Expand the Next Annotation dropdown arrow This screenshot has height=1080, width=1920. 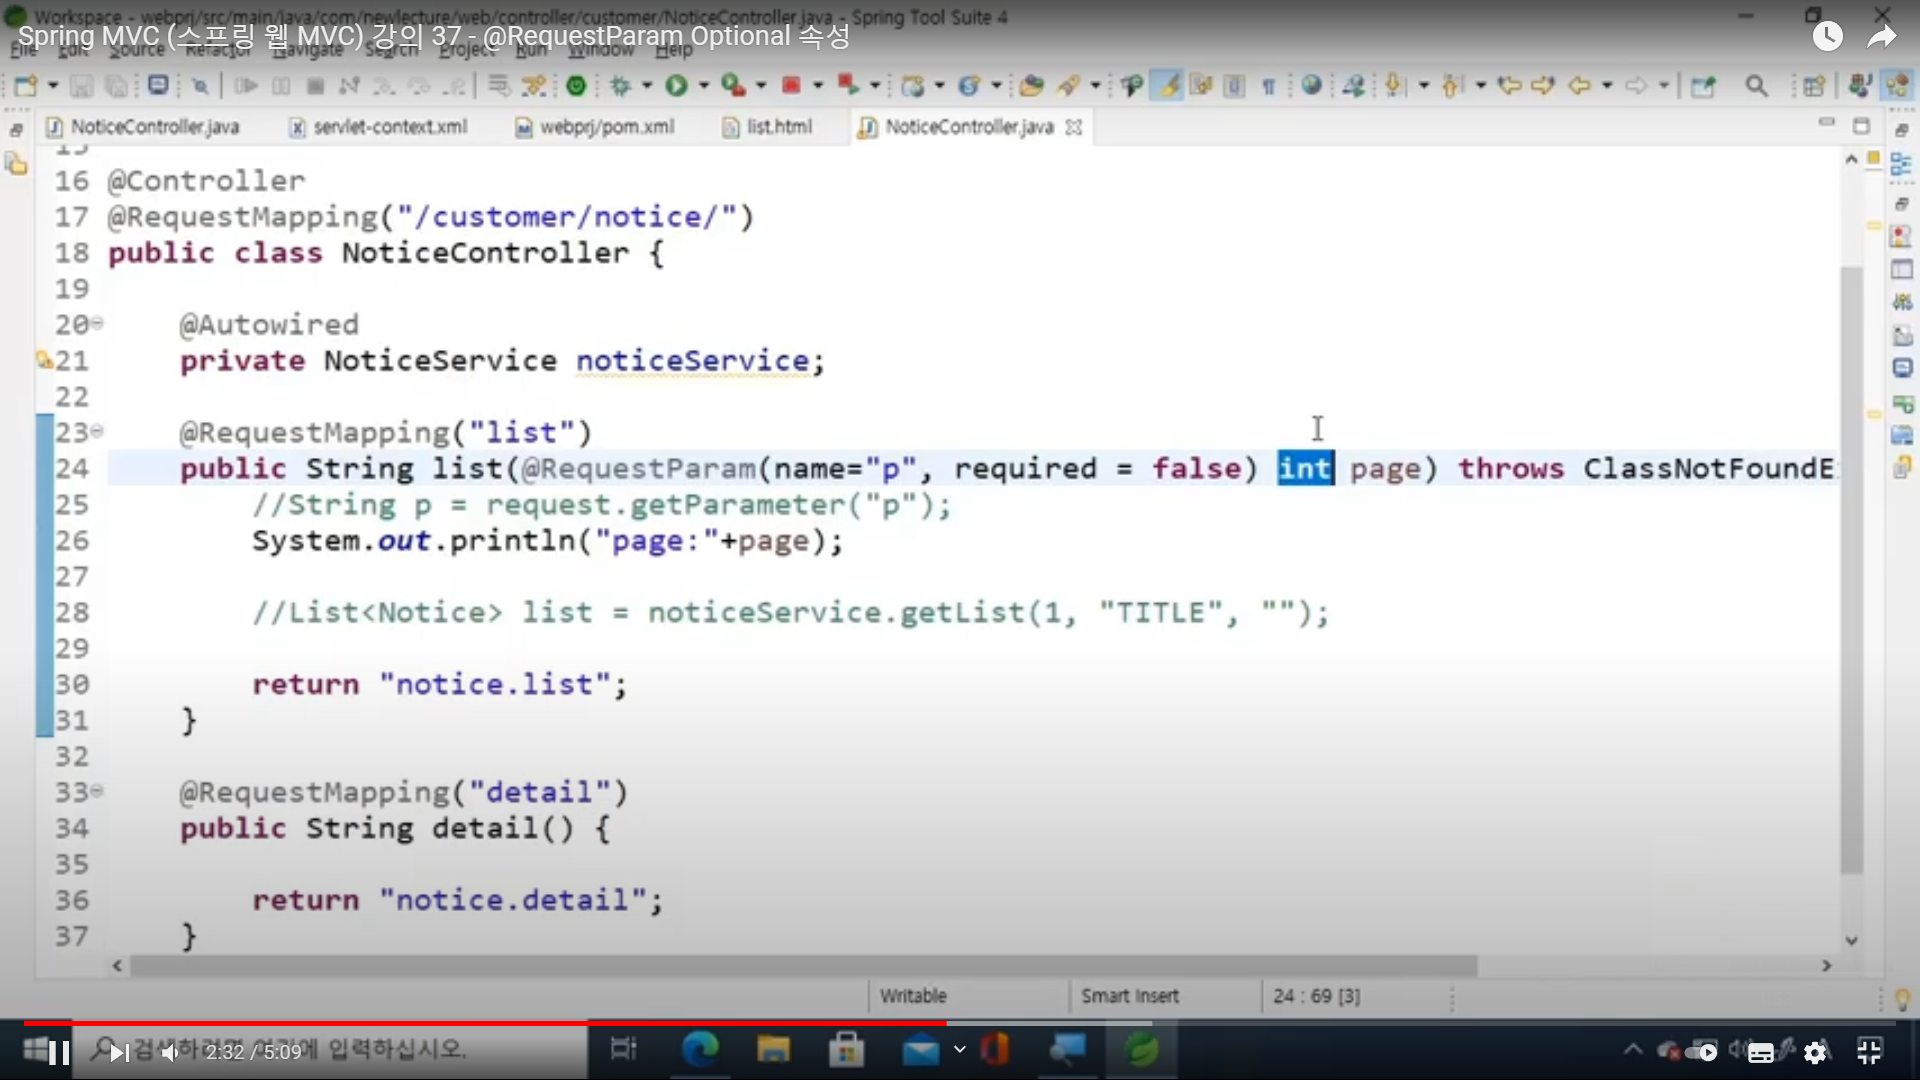(x=1424, y=86)
